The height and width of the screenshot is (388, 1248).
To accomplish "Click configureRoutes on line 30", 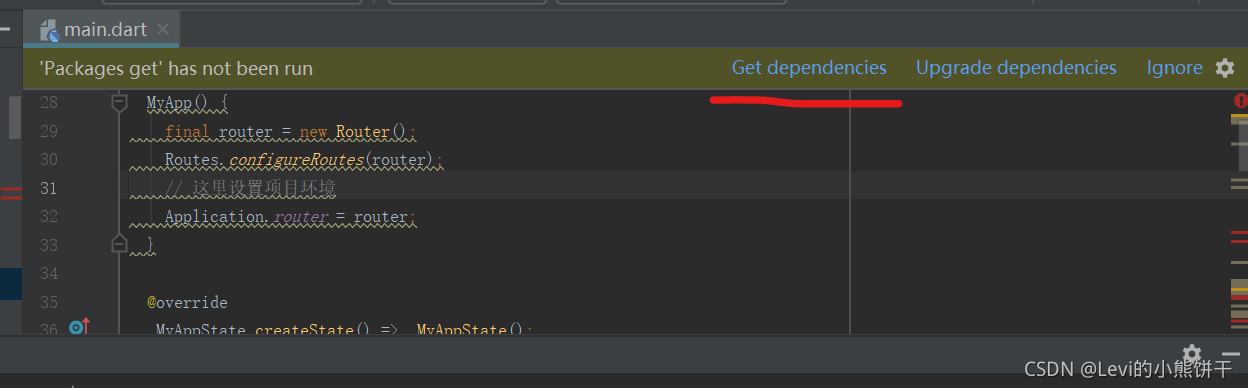I will pos(297,160).
